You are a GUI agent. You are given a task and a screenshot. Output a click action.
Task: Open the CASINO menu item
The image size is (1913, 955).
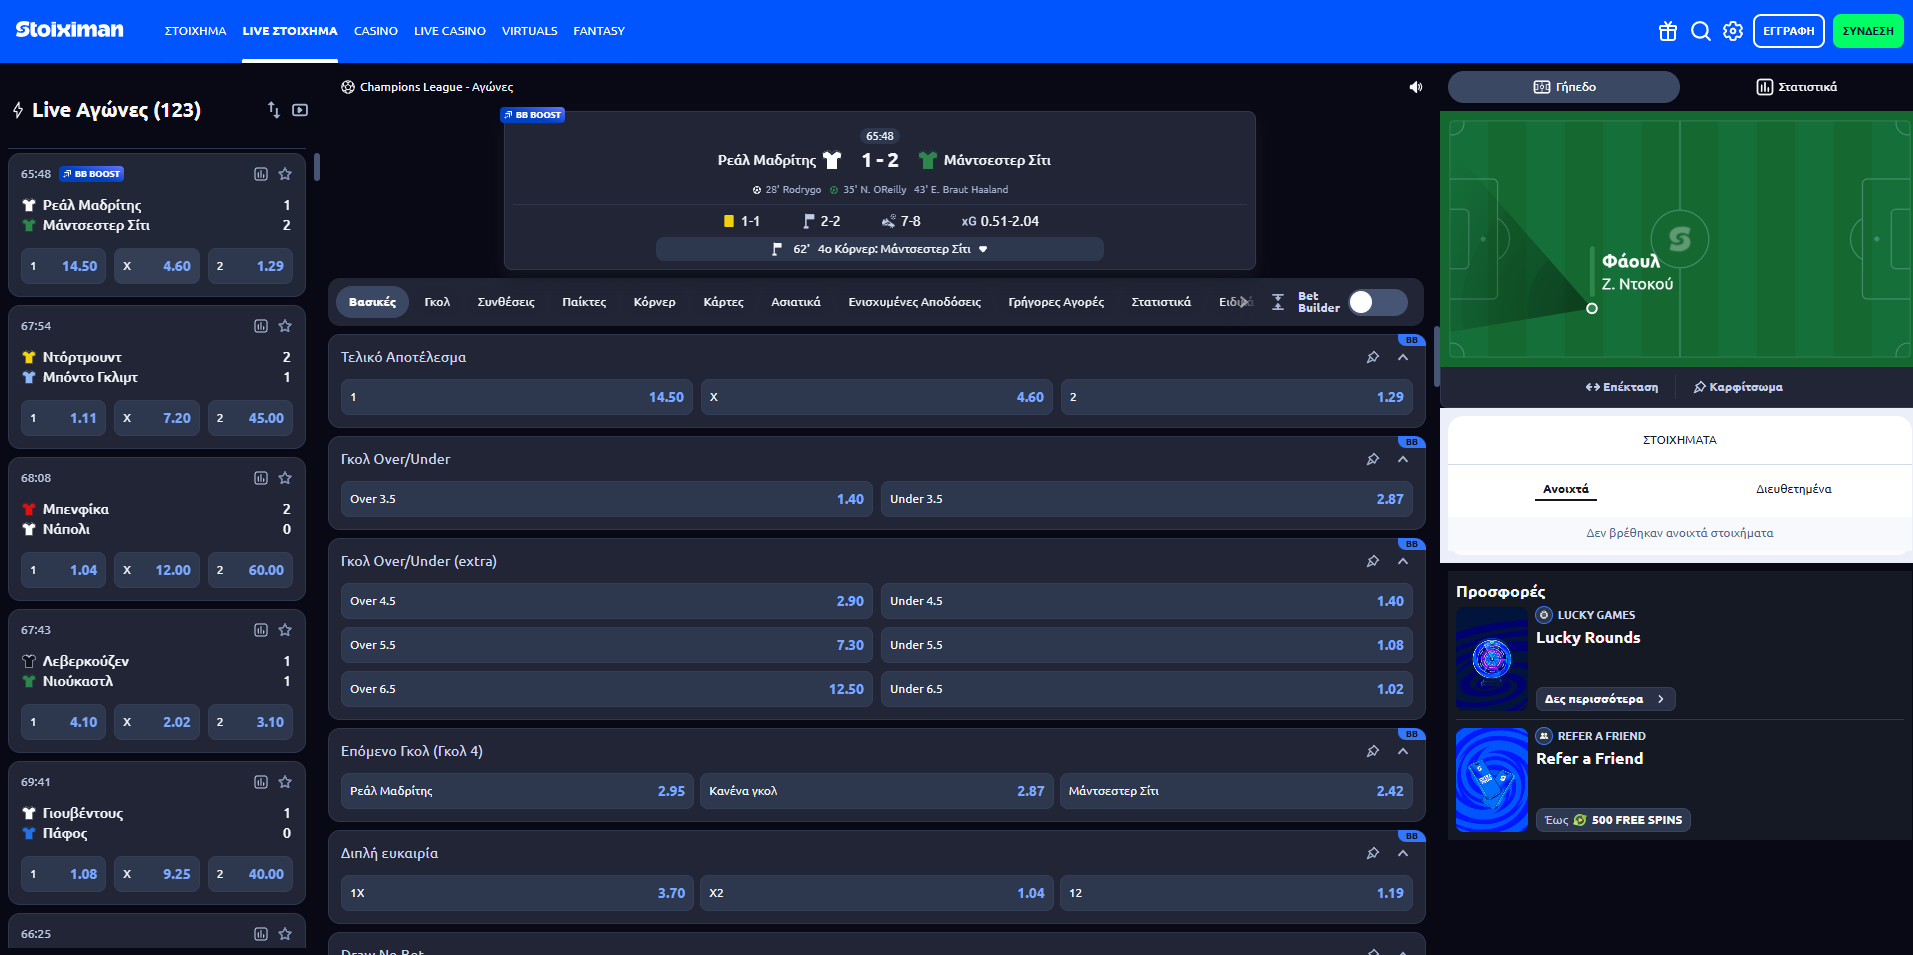[x=375, y=31]
